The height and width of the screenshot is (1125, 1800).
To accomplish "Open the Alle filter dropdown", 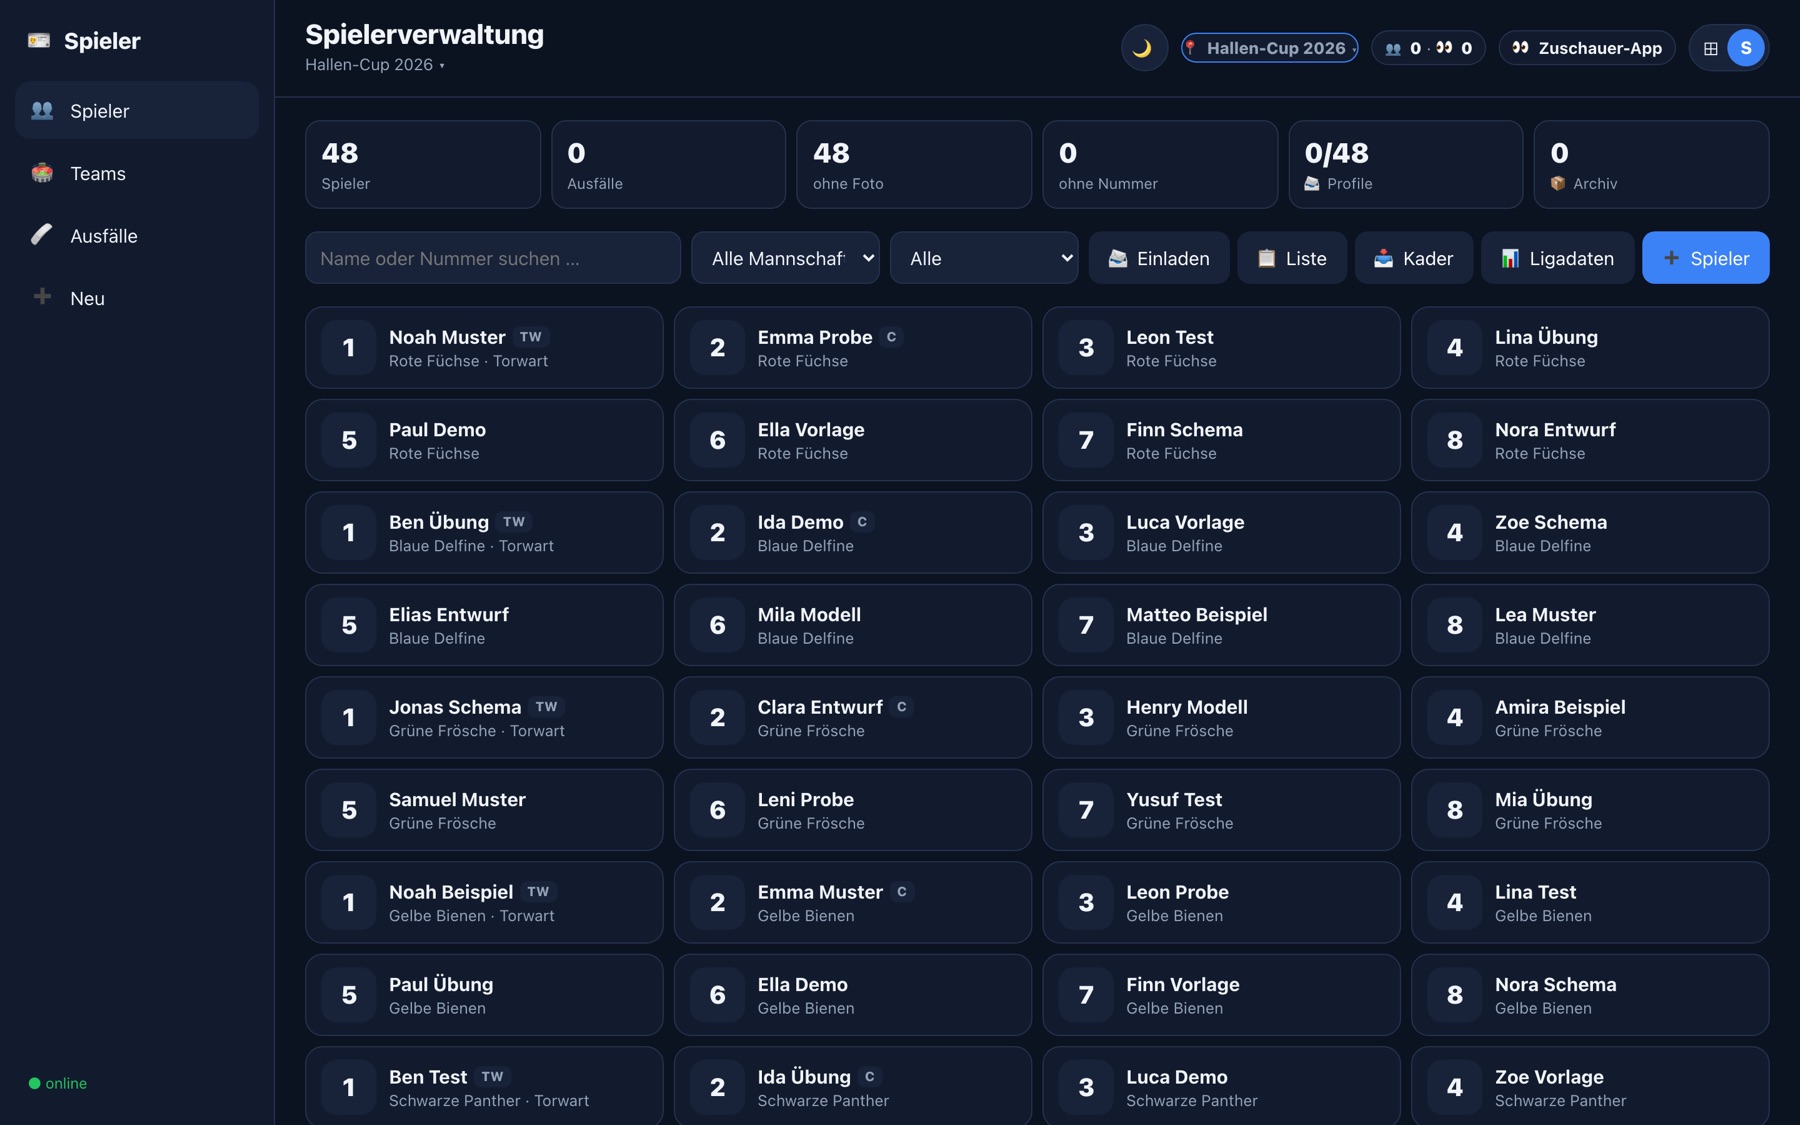I will point(984,258).
